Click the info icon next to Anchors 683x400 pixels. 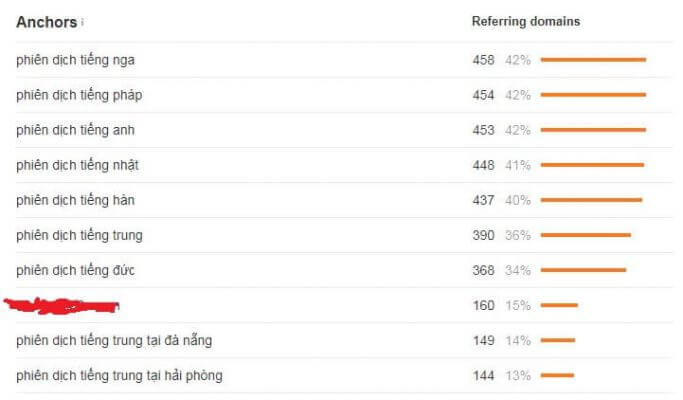[82, 23]
